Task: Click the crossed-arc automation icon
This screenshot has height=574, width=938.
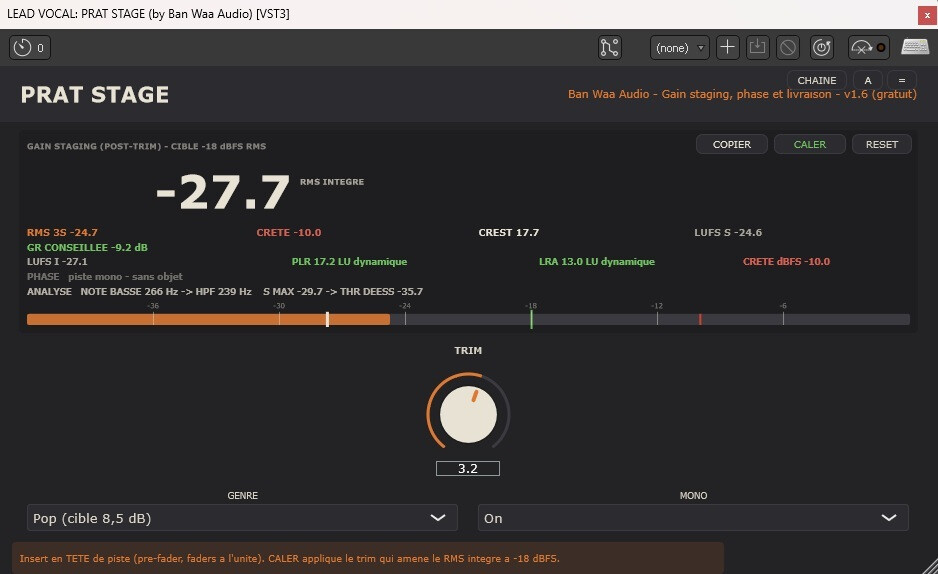Action: click(x=861, y=48)
